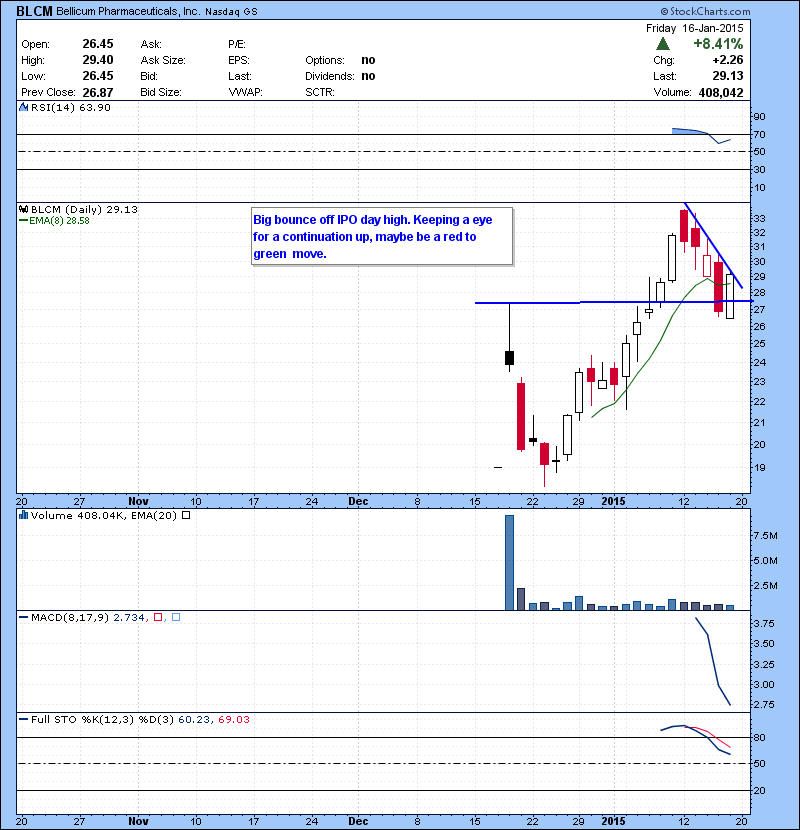Click the 19 price axis label
Image resolution: width=800 pixels, height=830 pixels.
click(759, 467)
